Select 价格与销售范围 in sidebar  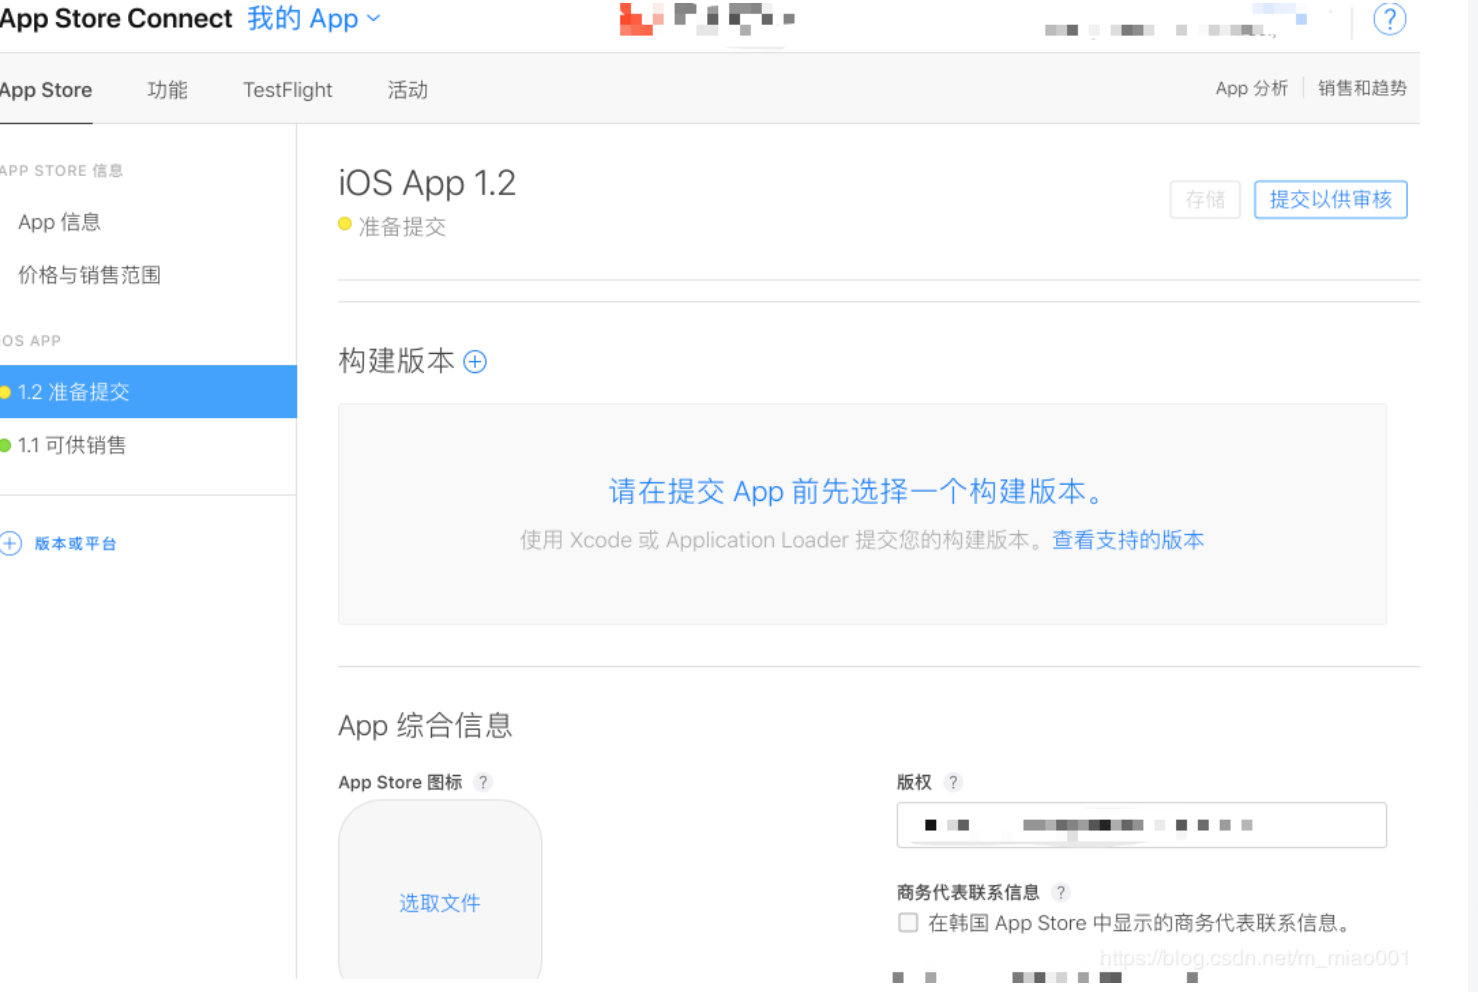coord(90,275)
